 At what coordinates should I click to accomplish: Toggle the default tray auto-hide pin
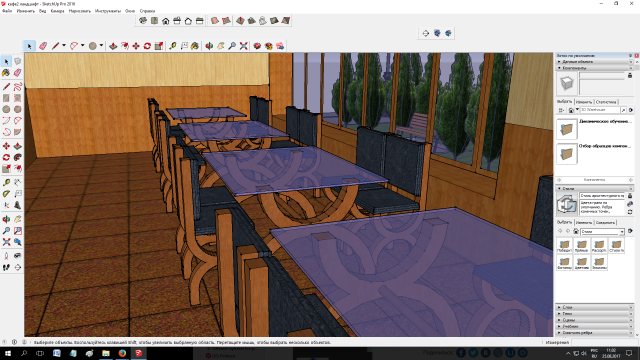tap(631, 56)
